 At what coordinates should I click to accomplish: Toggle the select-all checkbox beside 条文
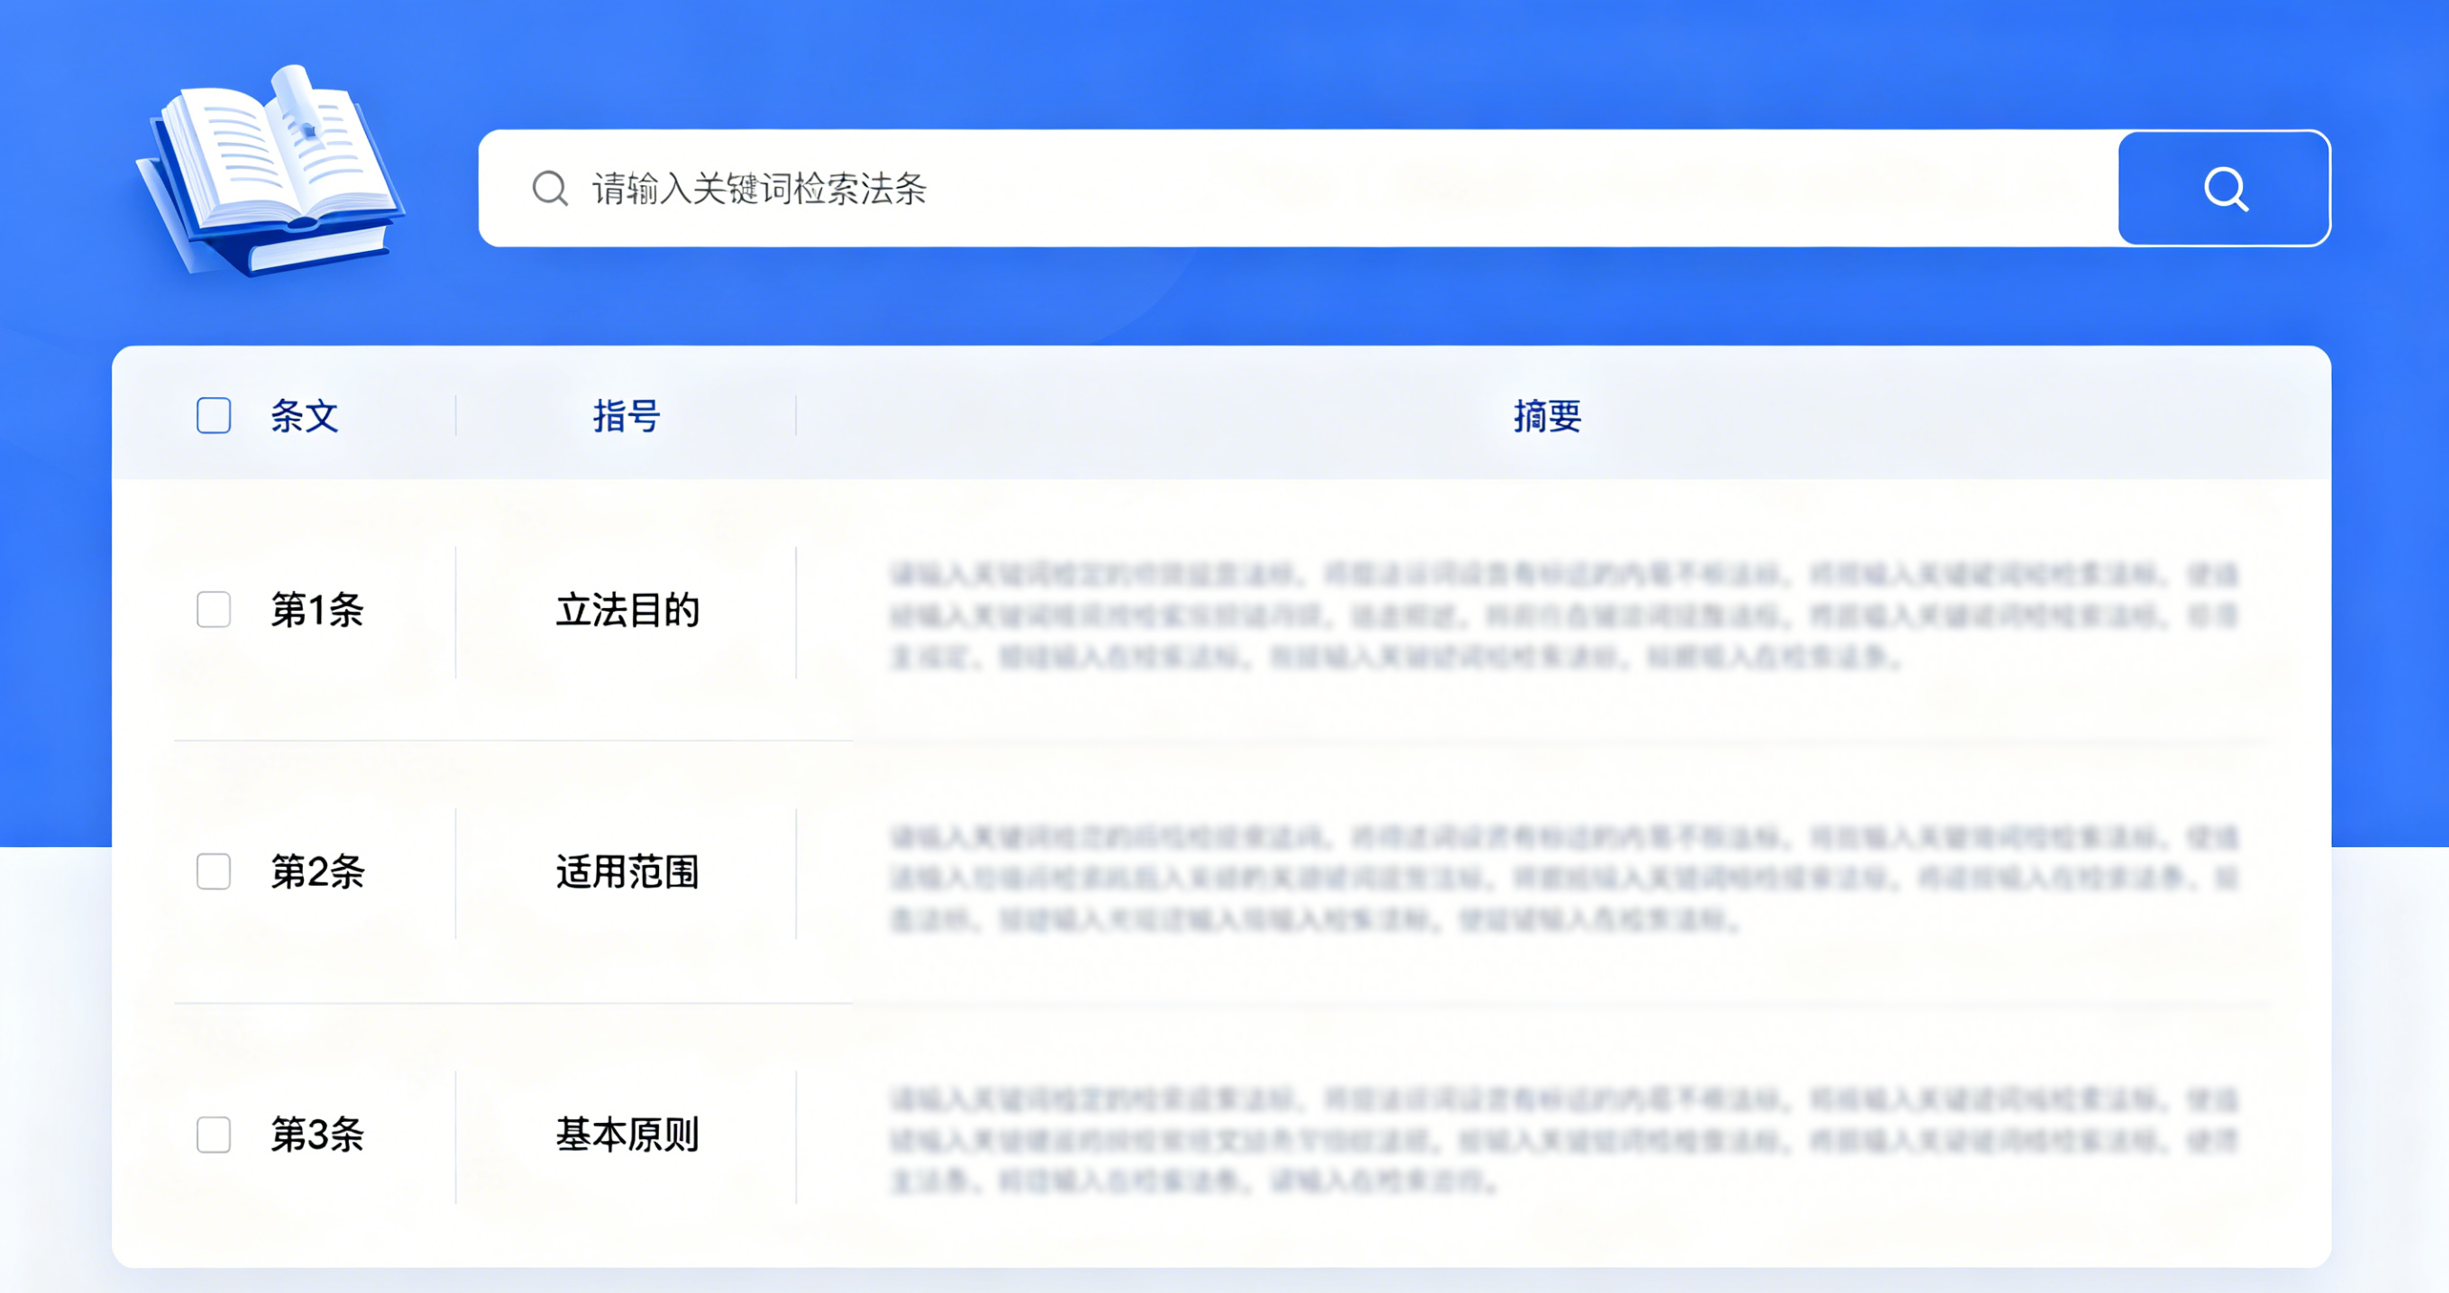point(214,415)
